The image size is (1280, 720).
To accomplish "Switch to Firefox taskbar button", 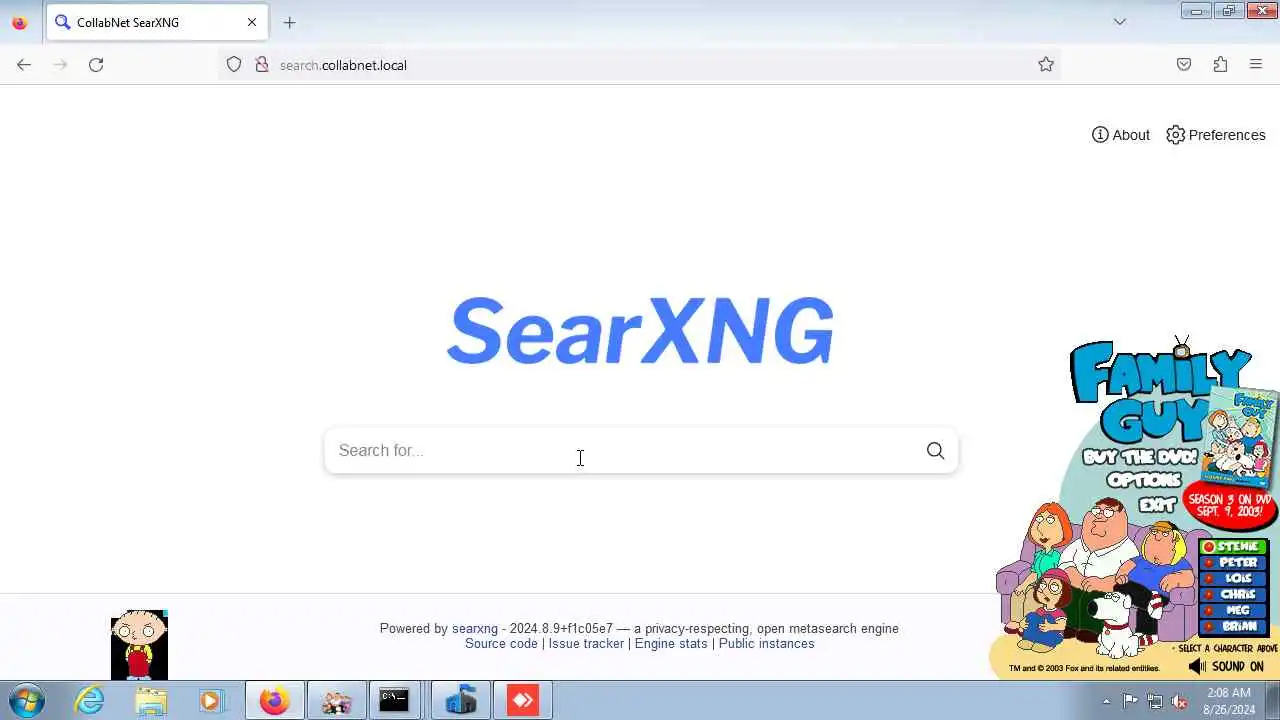I will [274, 701].
